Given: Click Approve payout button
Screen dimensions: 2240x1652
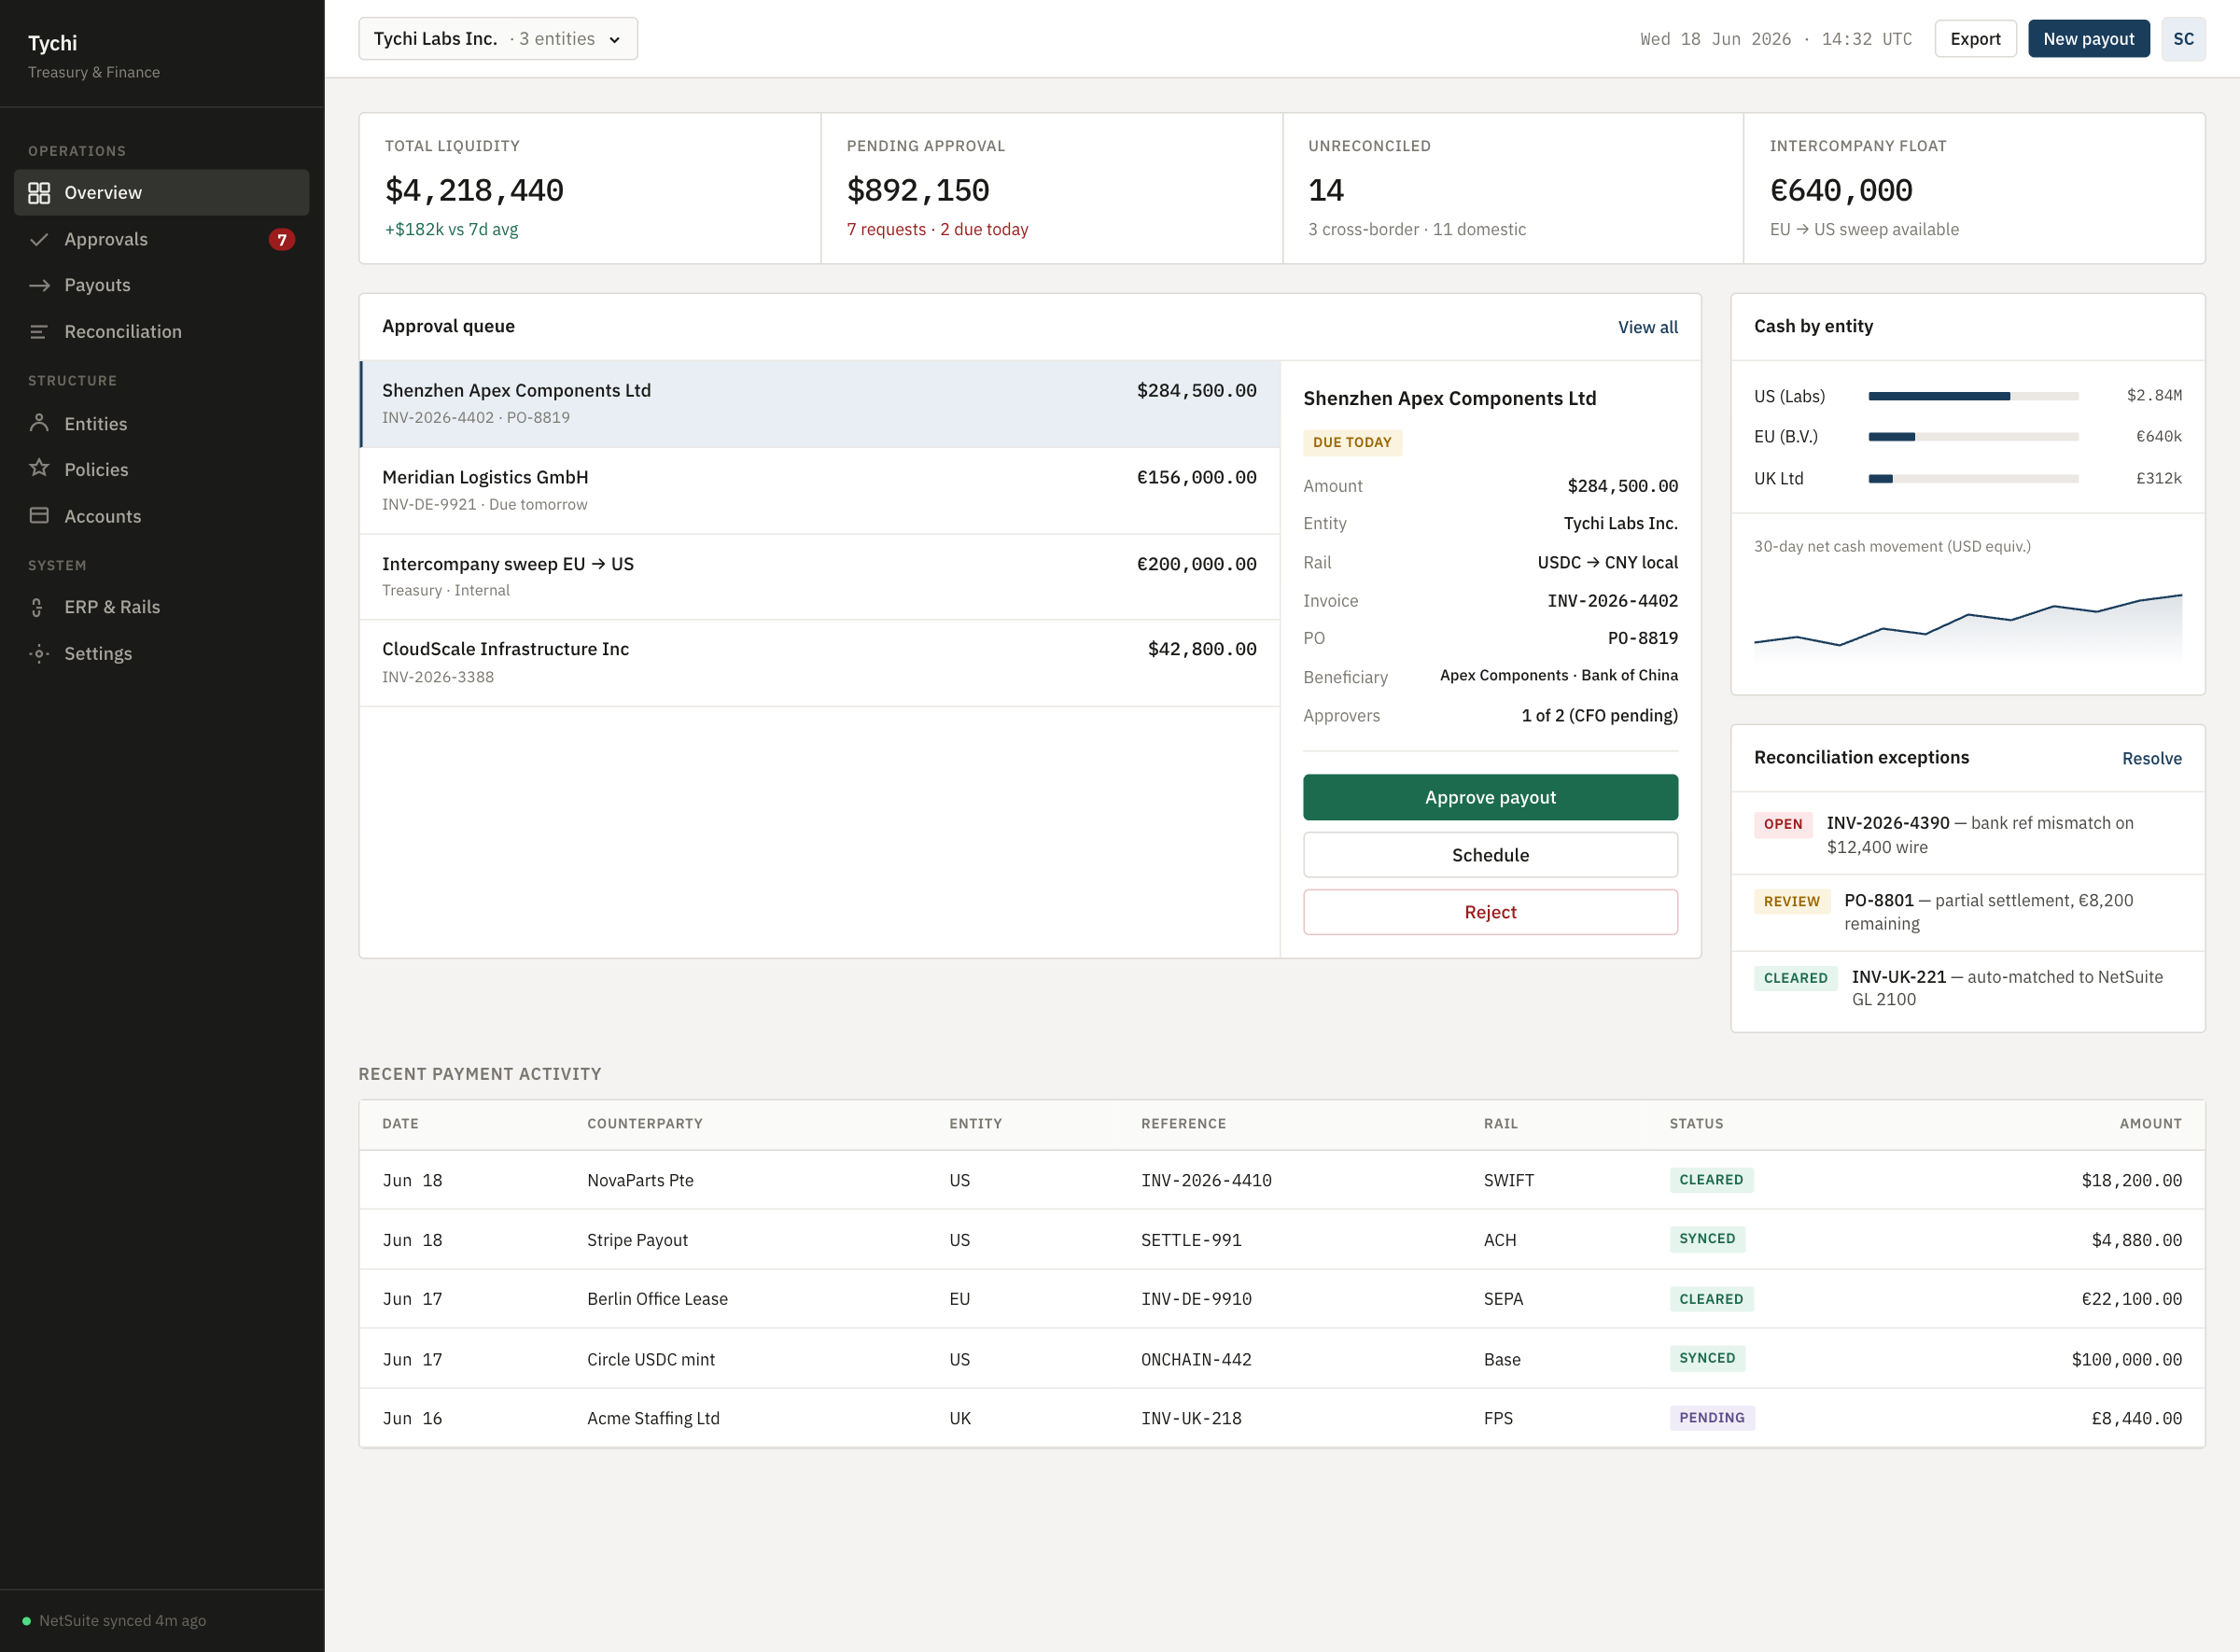Looking at the screenshot, I should coord(1490,797).
